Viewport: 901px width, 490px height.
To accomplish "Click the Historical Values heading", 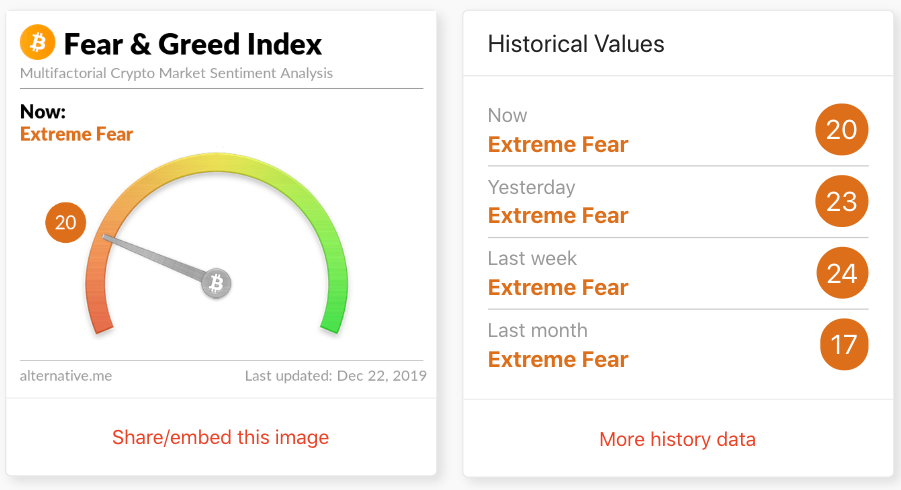I will 576,44.
